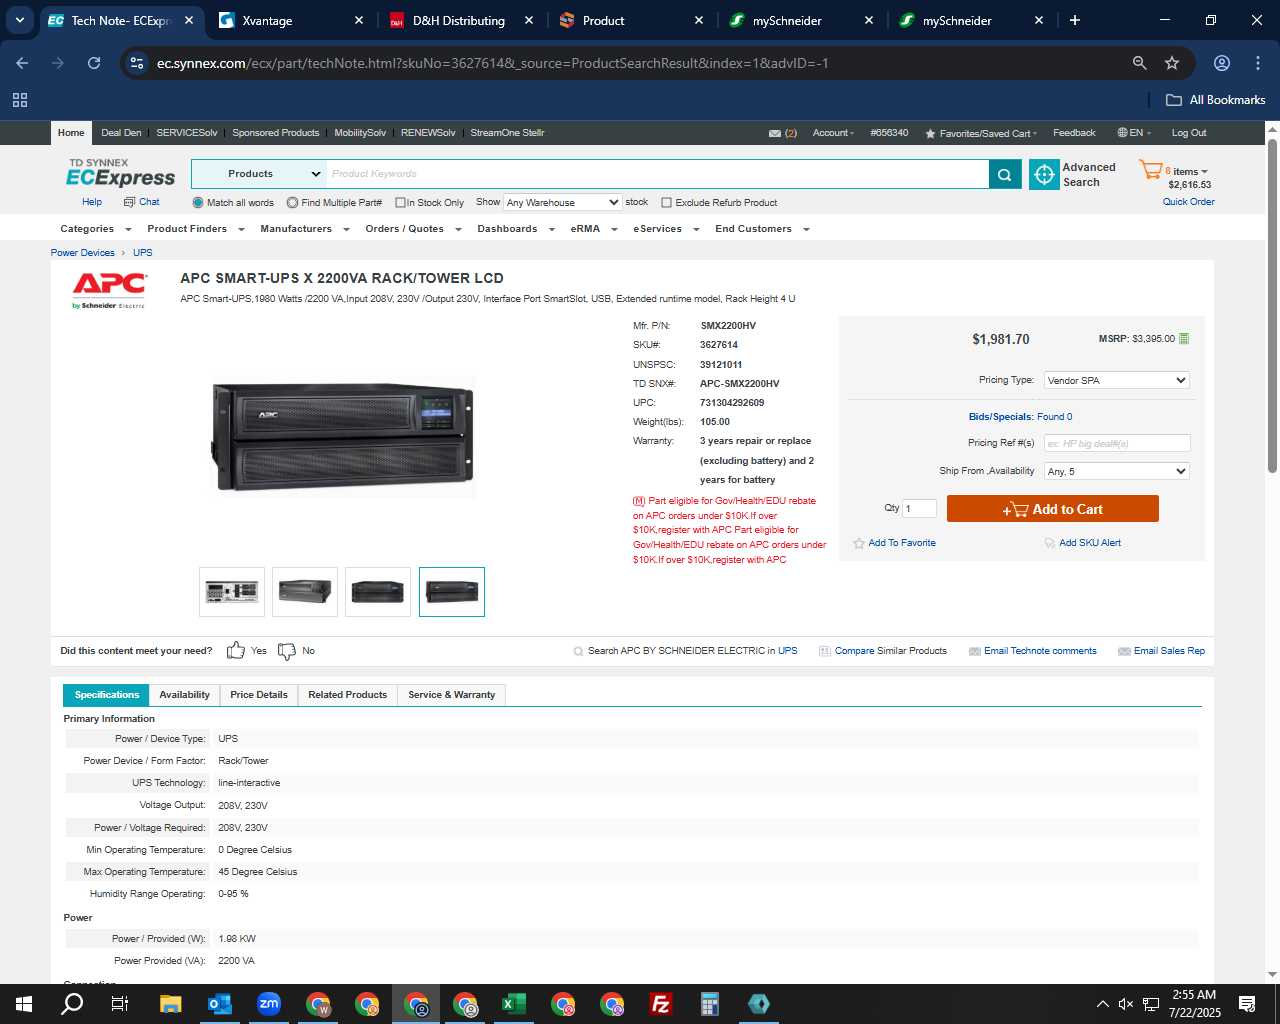
Task: Check Exclude Refurb Product box
Action: pyautogui.click(x=666, y=203)
